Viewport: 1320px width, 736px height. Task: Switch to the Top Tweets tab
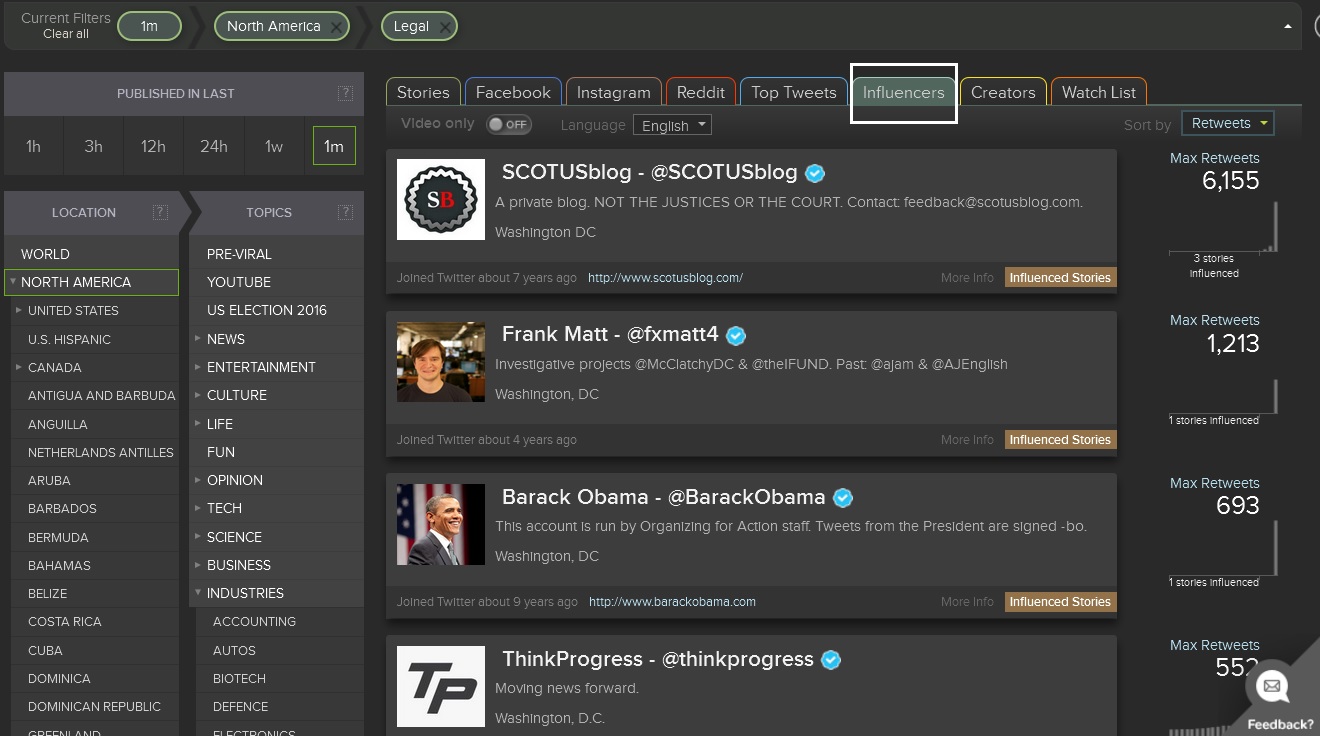(x=793, y=92)
